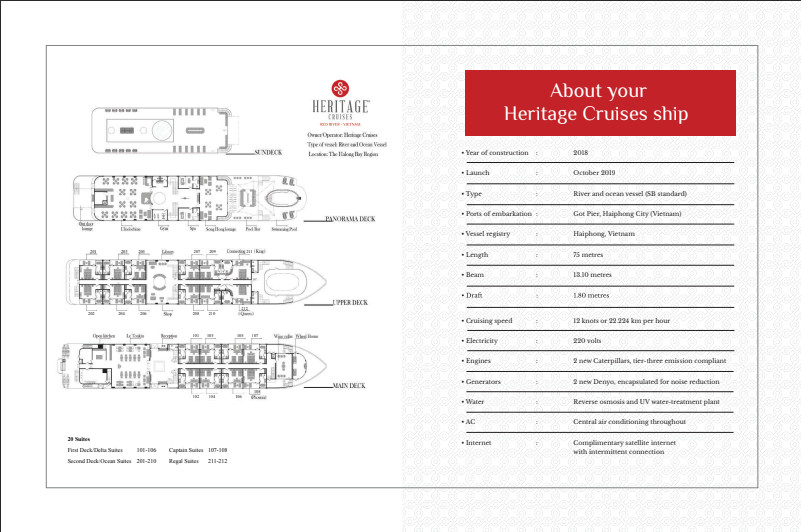Click the value '1.80 metres'
Screen dimensions: 801x532
(x=591, y=295)
